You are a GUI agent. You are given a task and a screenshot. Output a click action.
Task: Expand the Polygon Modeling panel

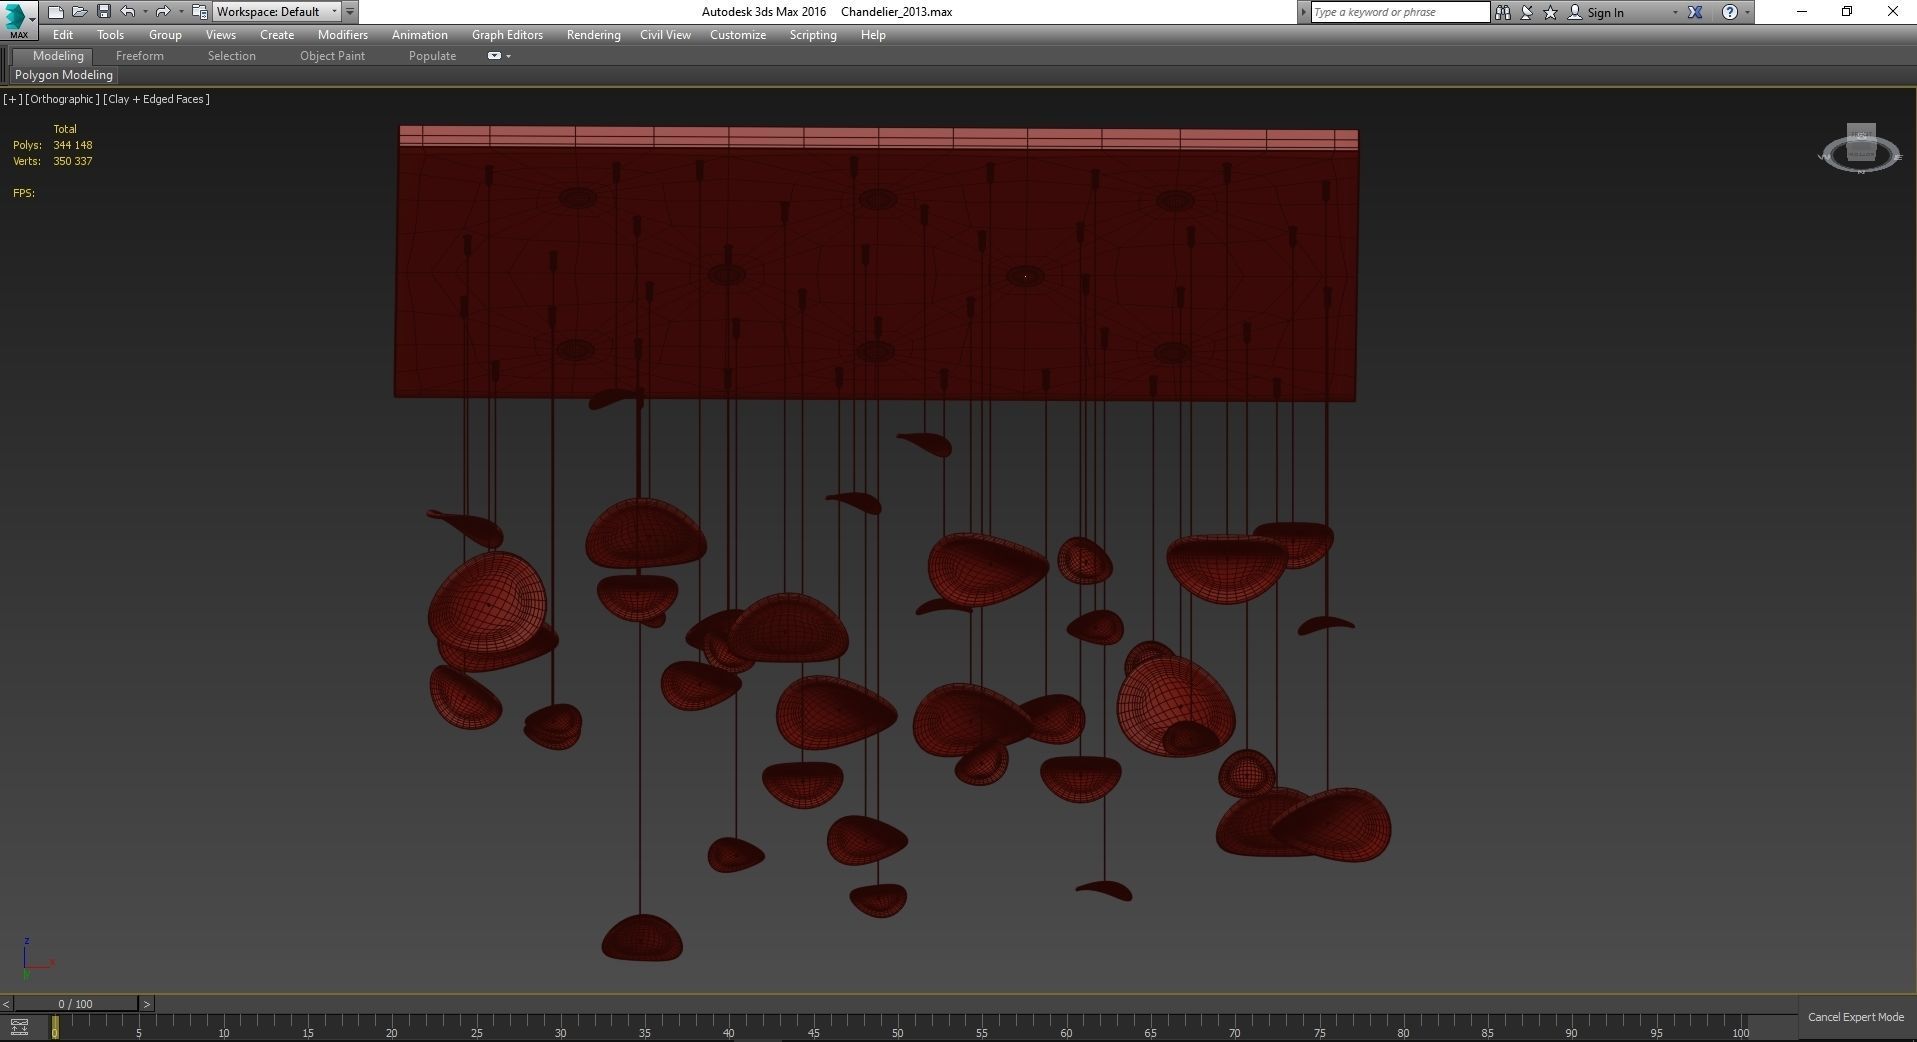[64, 75]
